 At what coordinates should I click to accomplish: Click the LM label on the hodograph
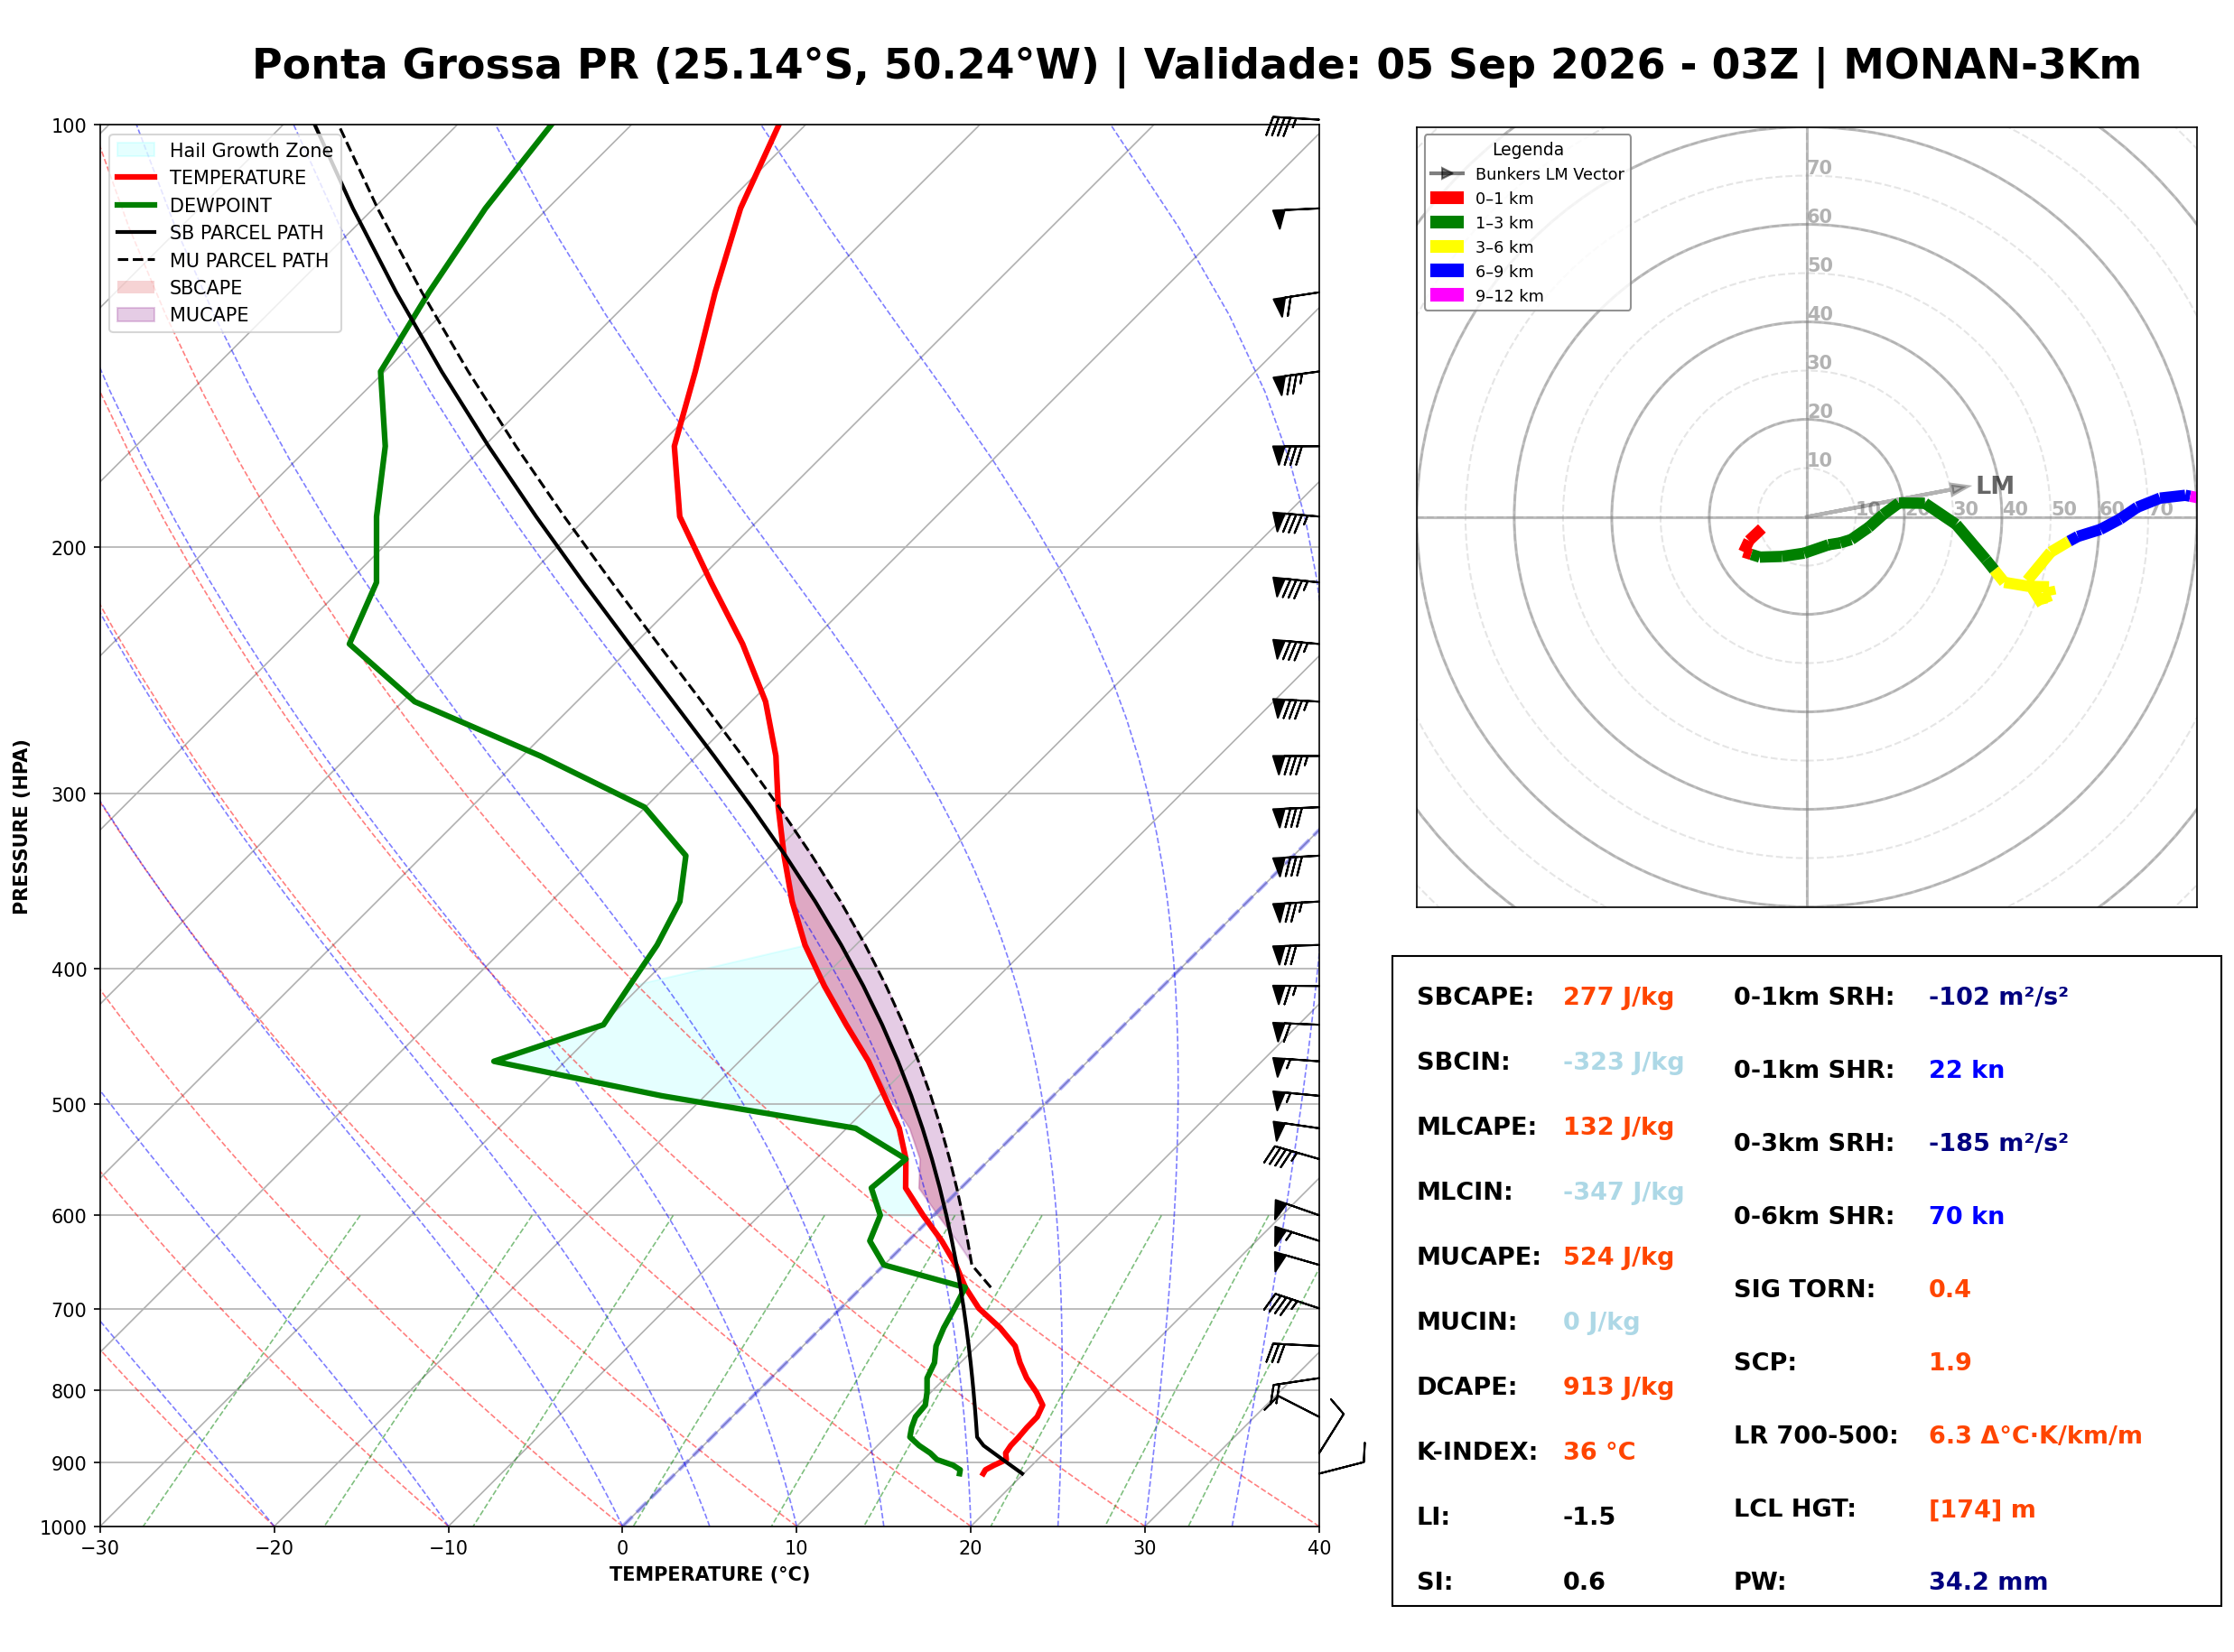(x=1994, y=485)
